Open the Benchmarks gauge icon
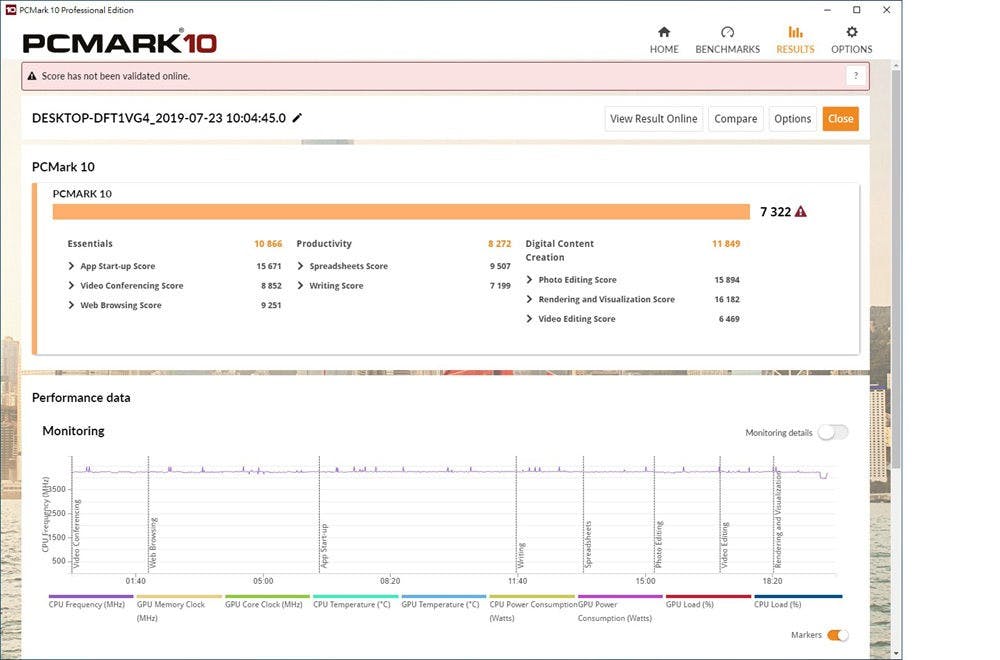Viewport: 1000px width, 660px height. [727, 33]
